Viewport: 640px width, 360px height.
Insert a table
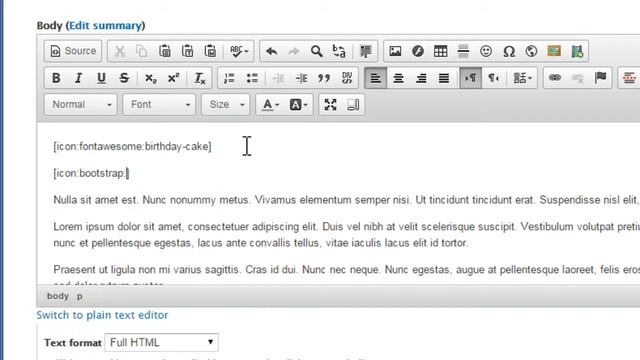pyautogui.click(x=440, y=51)
